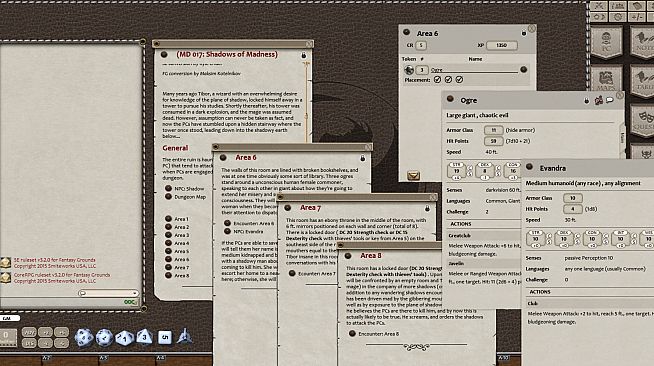Click the identification icon in Ogre header
Screen dimensions: 654x366
tap(599, 100)
